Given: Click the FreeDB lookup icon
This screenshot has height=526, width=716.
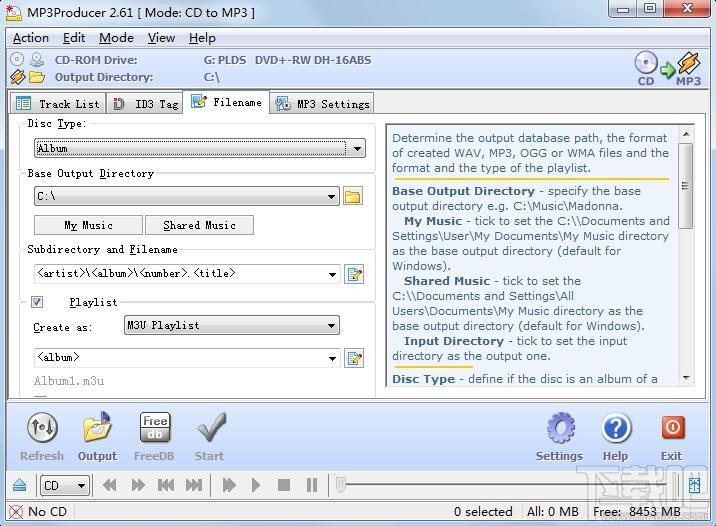Looking at the screenshot, I should [155, 427].
